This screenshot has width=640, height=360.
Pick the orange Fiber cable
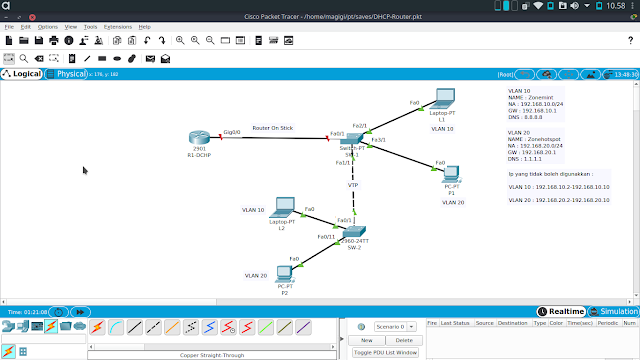pyautogui.click(x=172, y=327)
